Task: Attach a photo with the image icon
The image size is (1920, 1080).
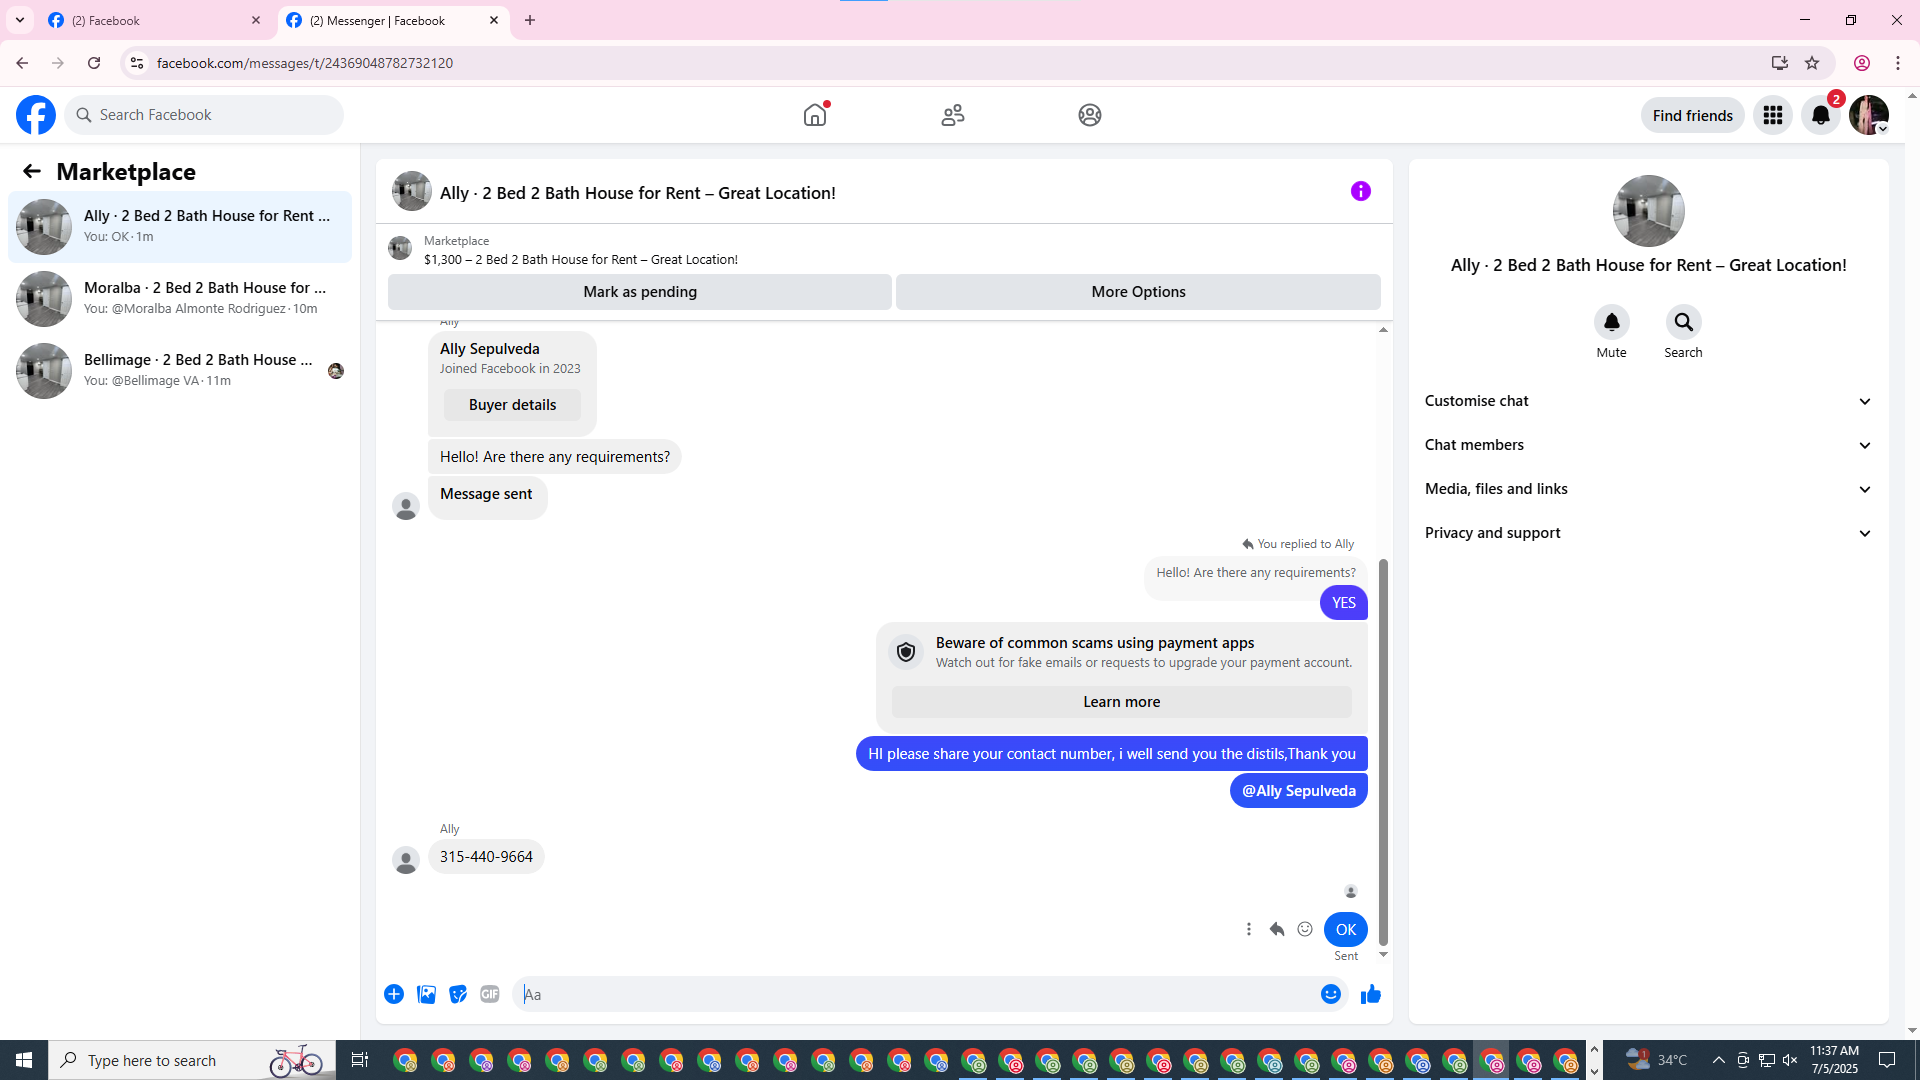Action: coord(426,994)
